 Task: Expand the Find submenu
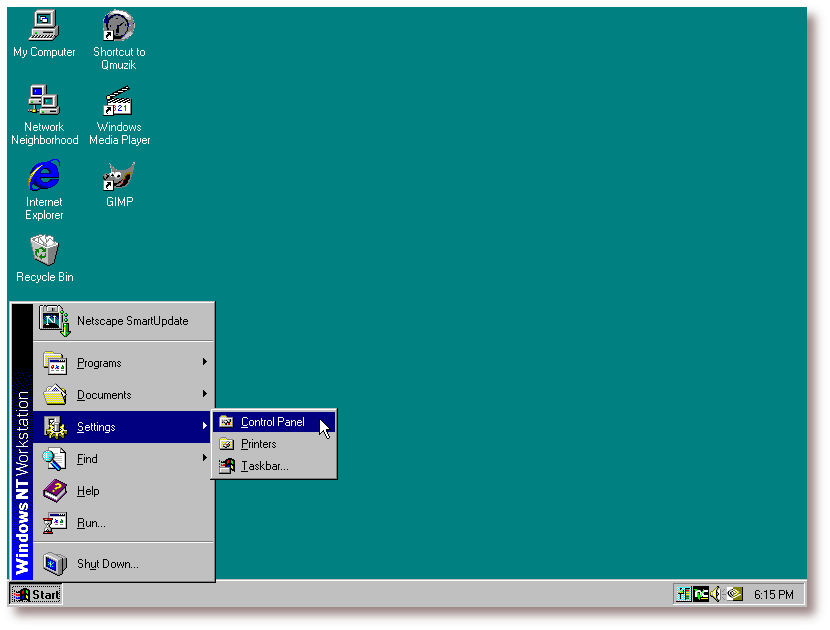(88, 458)
